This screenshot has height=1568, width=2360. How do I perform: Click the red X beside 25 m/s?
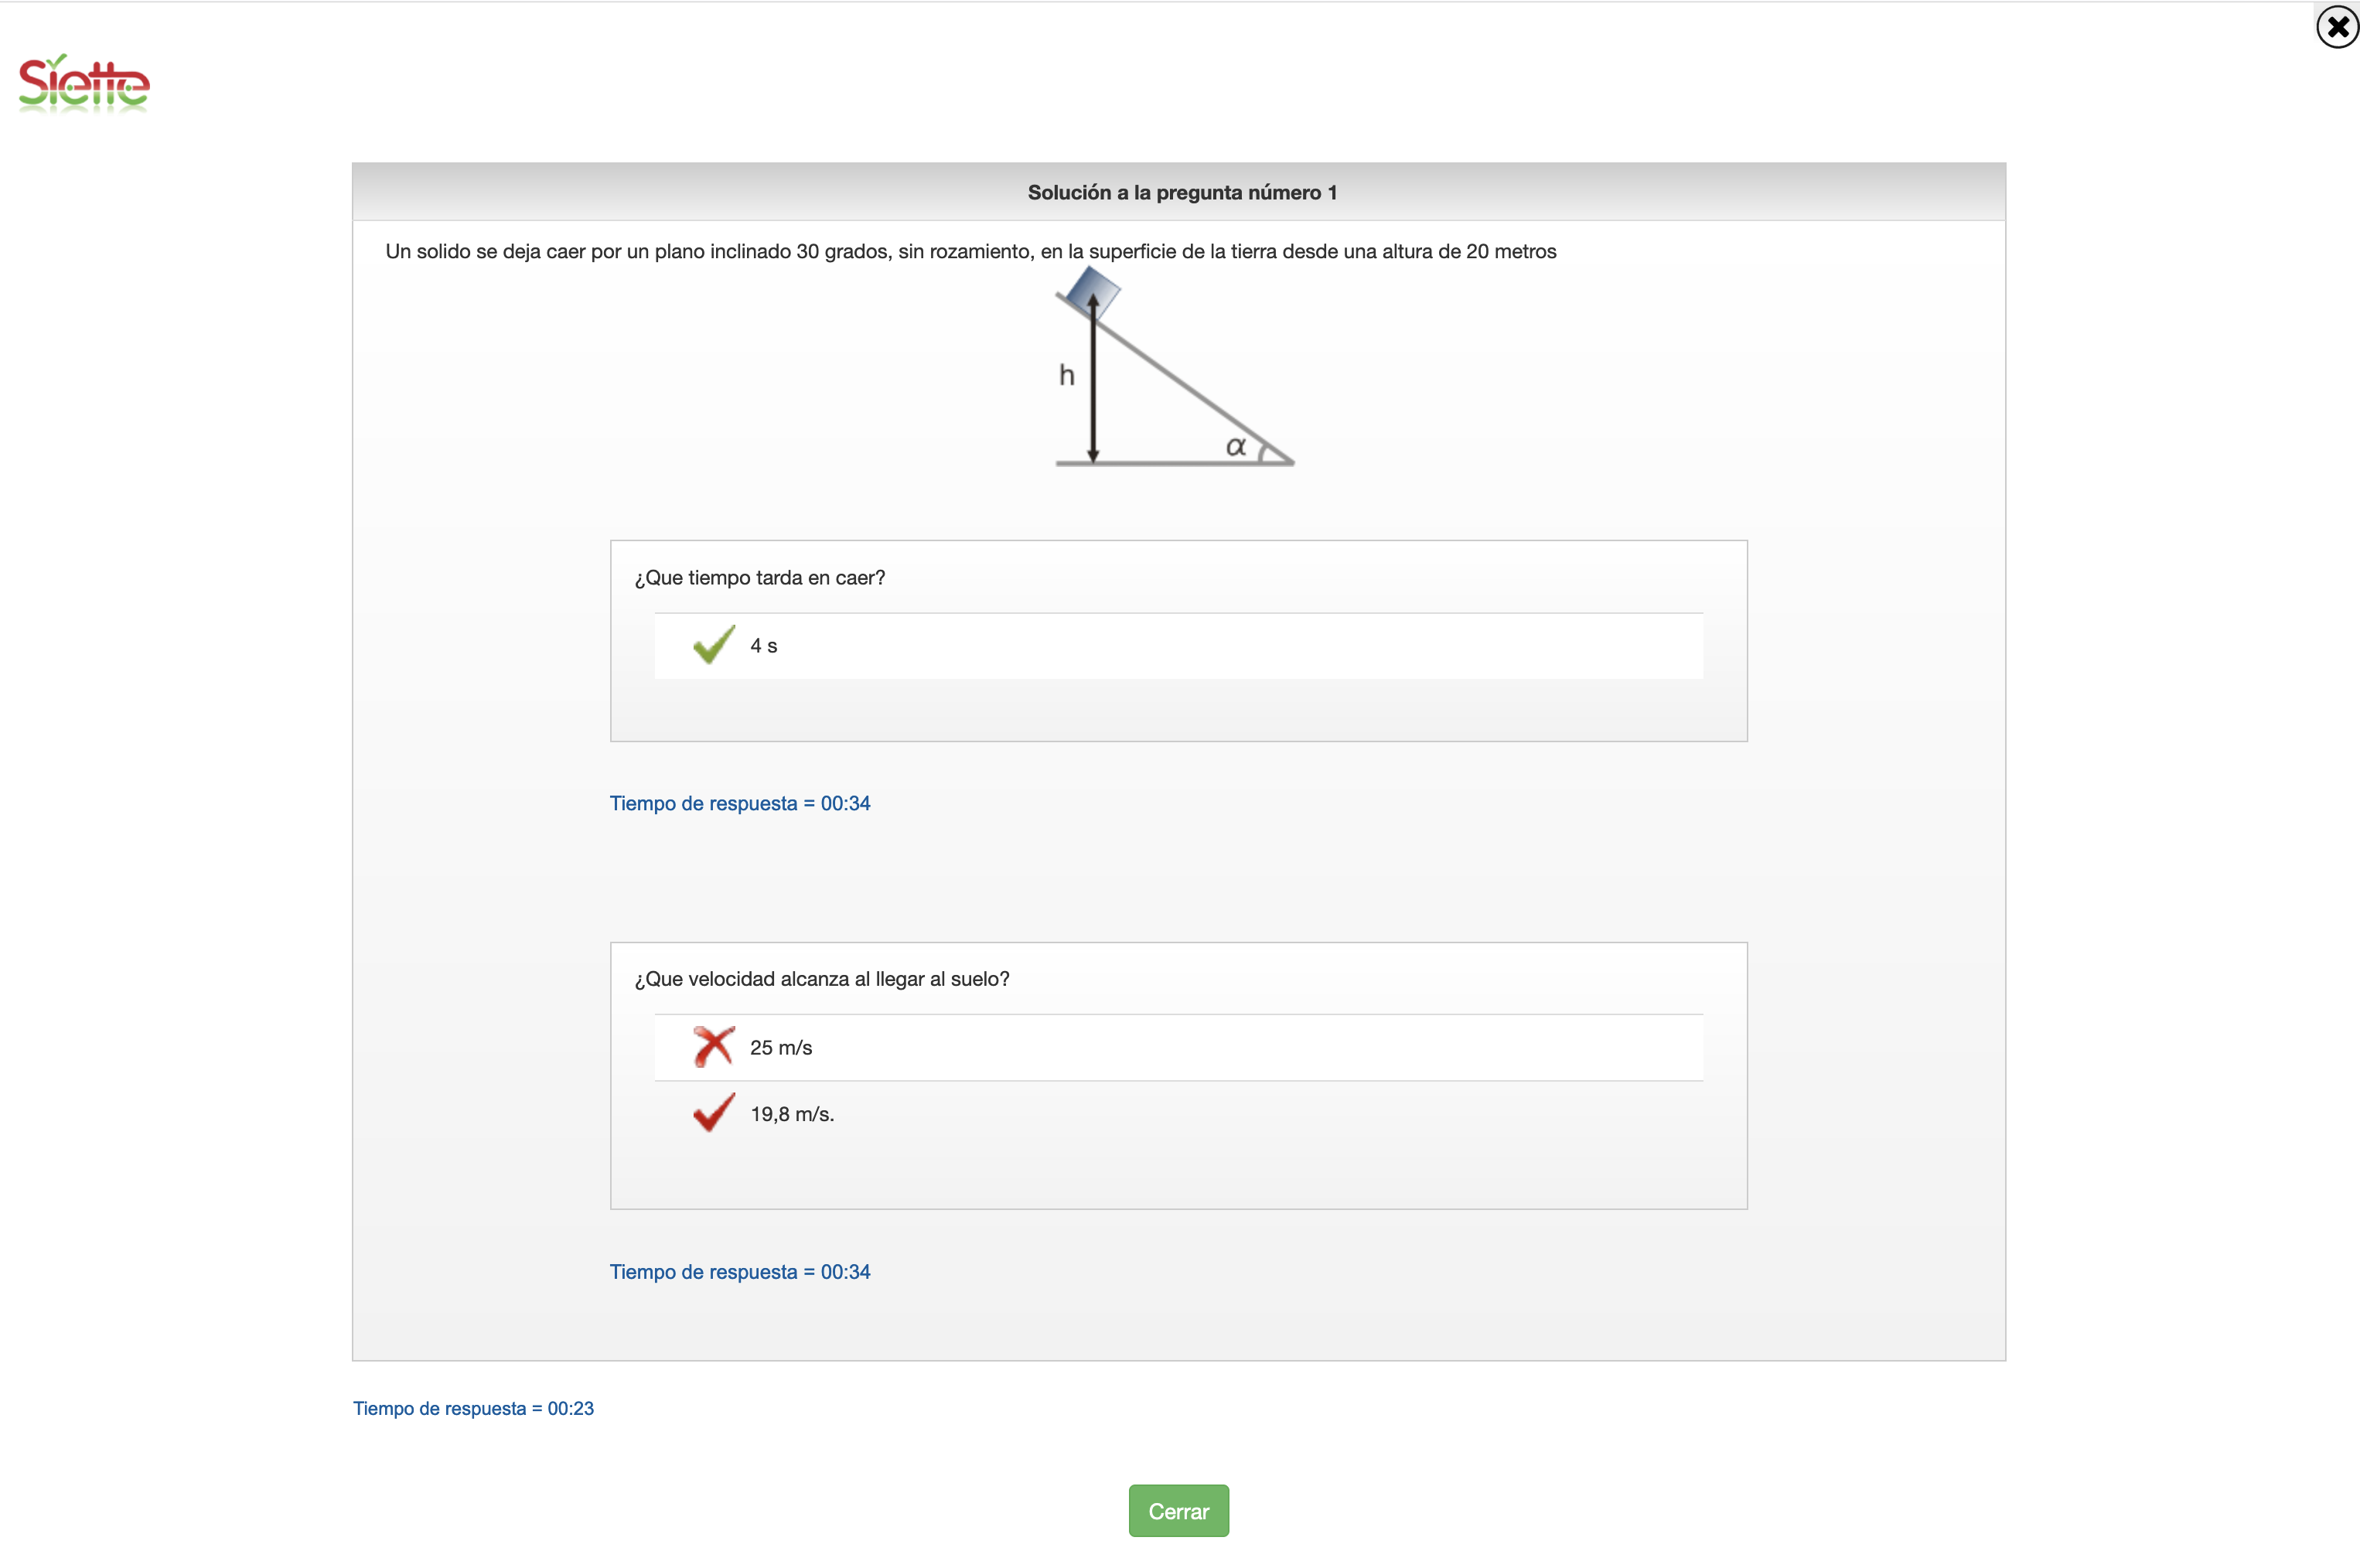(713, 1047)
